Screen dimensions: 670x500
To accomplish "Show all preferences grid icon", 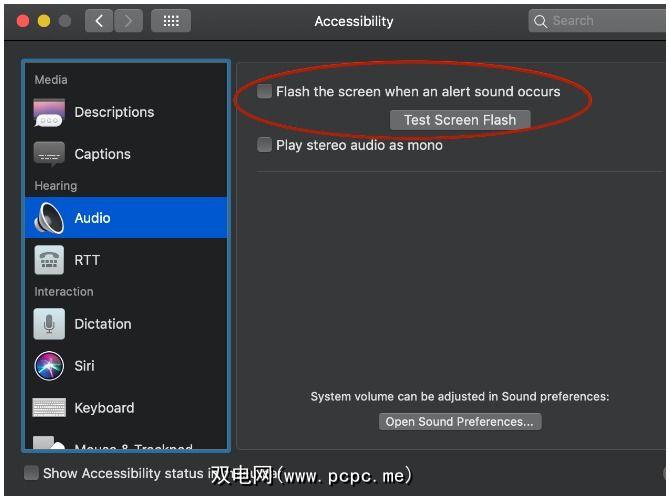I will click(x=171, y=21).
